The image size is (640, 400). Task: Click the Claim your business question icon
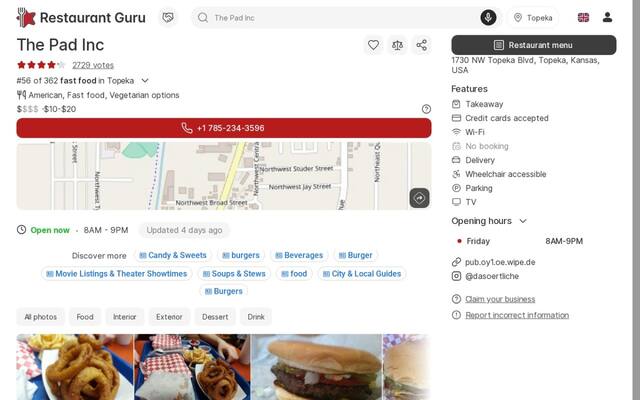(456, 299)
